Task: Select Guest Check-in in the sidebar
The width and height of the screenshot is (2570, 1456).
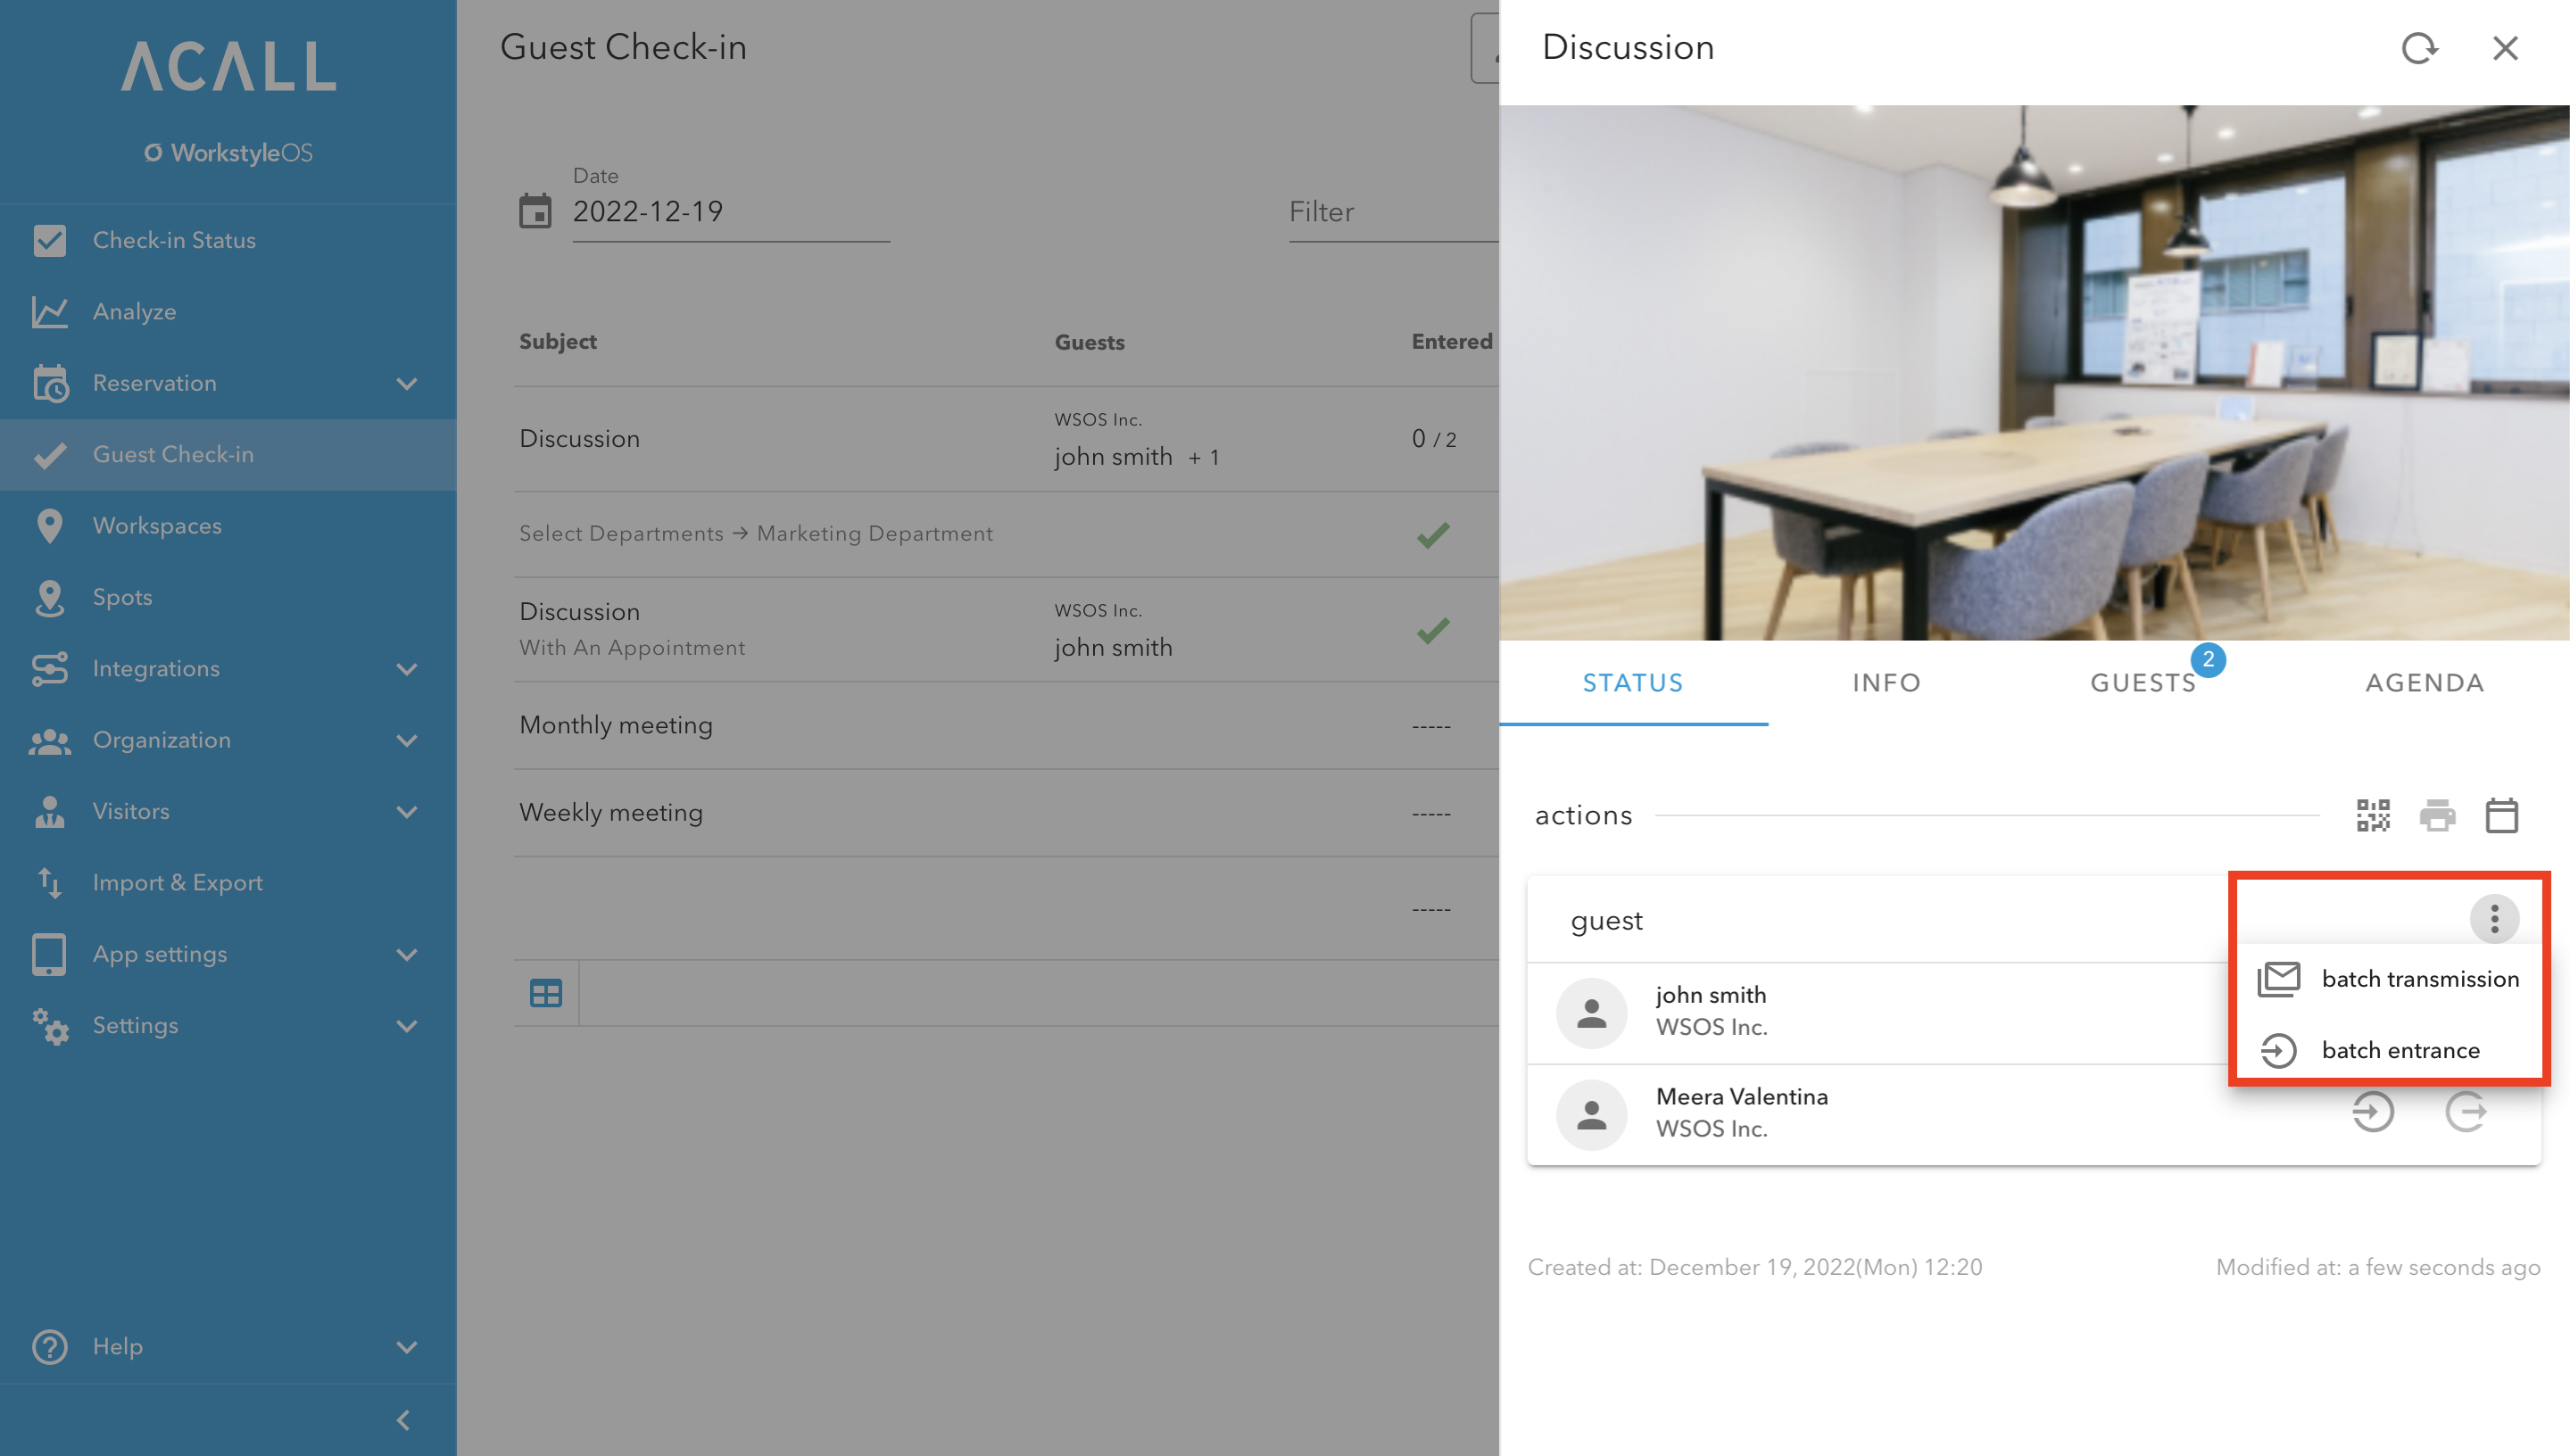Action: [228, 454]
